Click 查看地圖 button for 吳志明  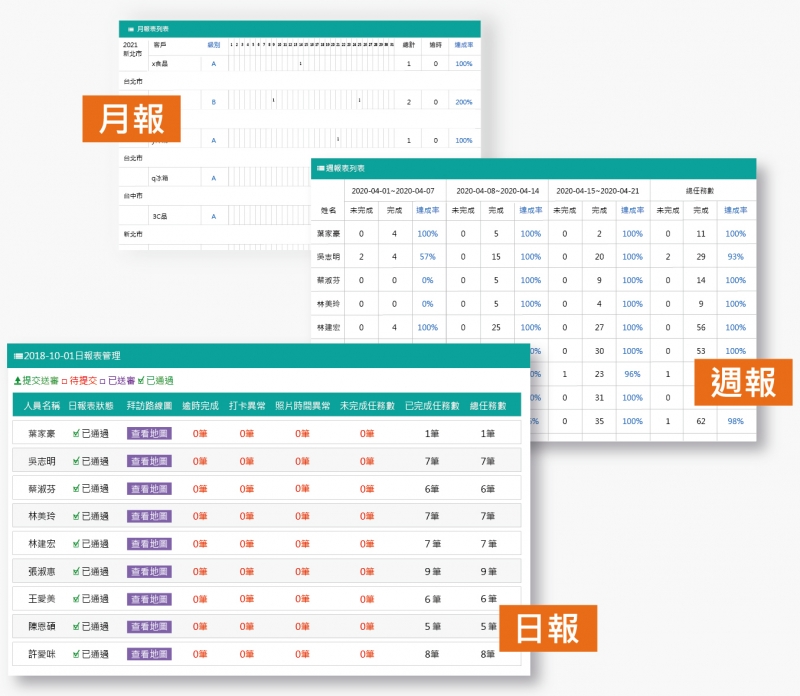149,461
